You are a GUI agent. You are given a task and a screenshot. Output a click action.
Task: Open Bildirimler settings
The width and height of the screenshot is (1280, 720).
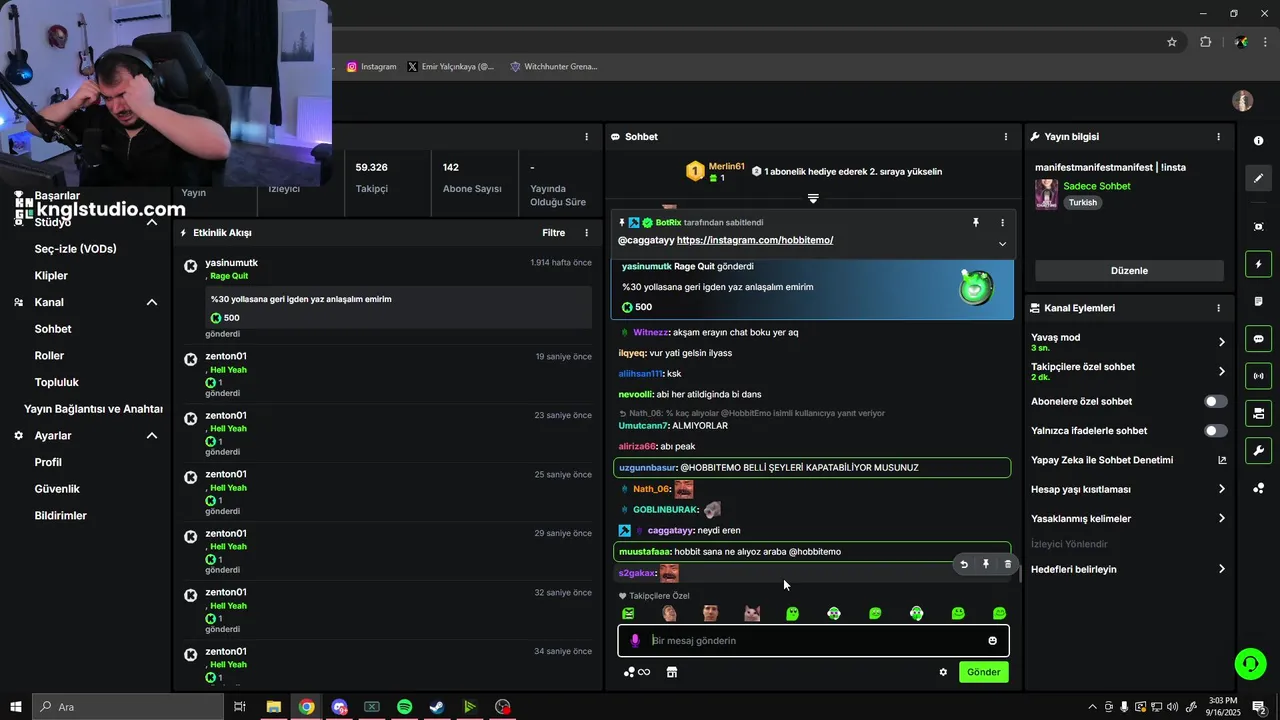pyautogui.click(x=61, y=516)
